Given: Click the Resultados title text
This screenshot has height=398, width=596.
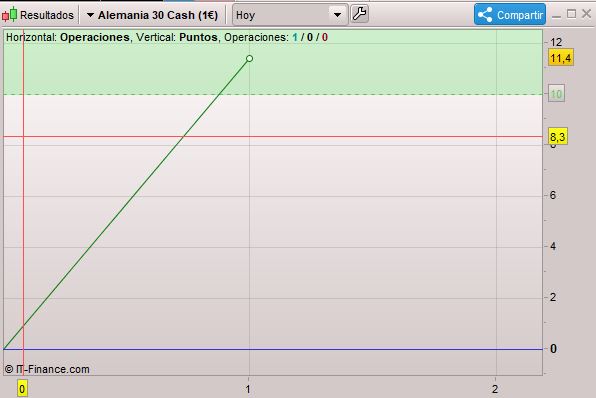Looking at the screenshot, I should coord(47,15).
